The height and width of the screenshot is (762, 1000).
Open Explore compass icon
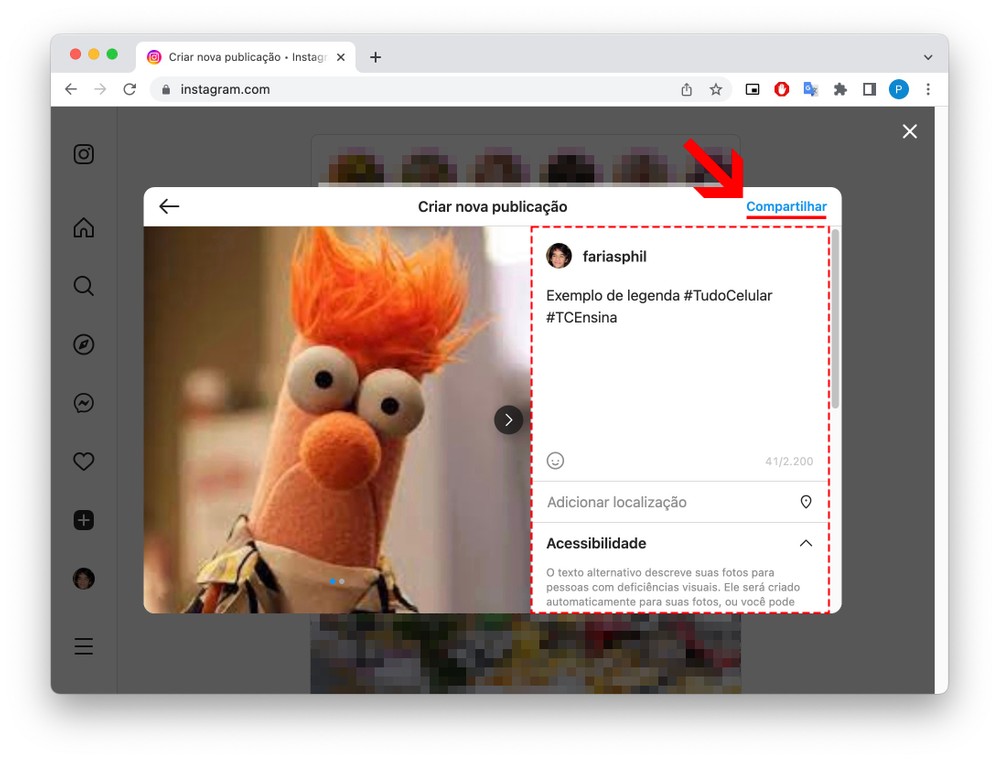click(84, 345)
